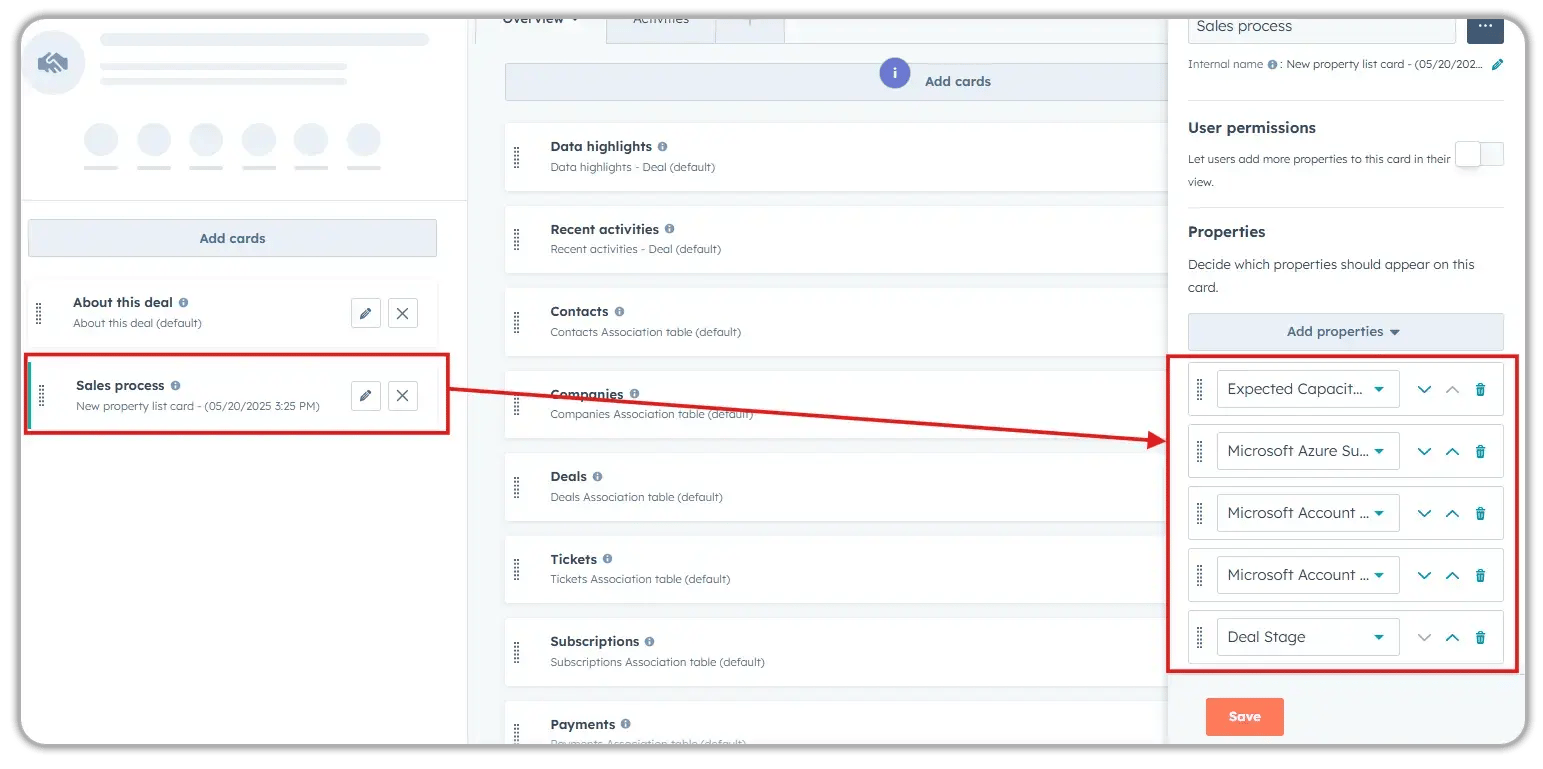This screenshot has width=1543, height=769.
Task: Click the Save button
Action: click(1244, 716)
